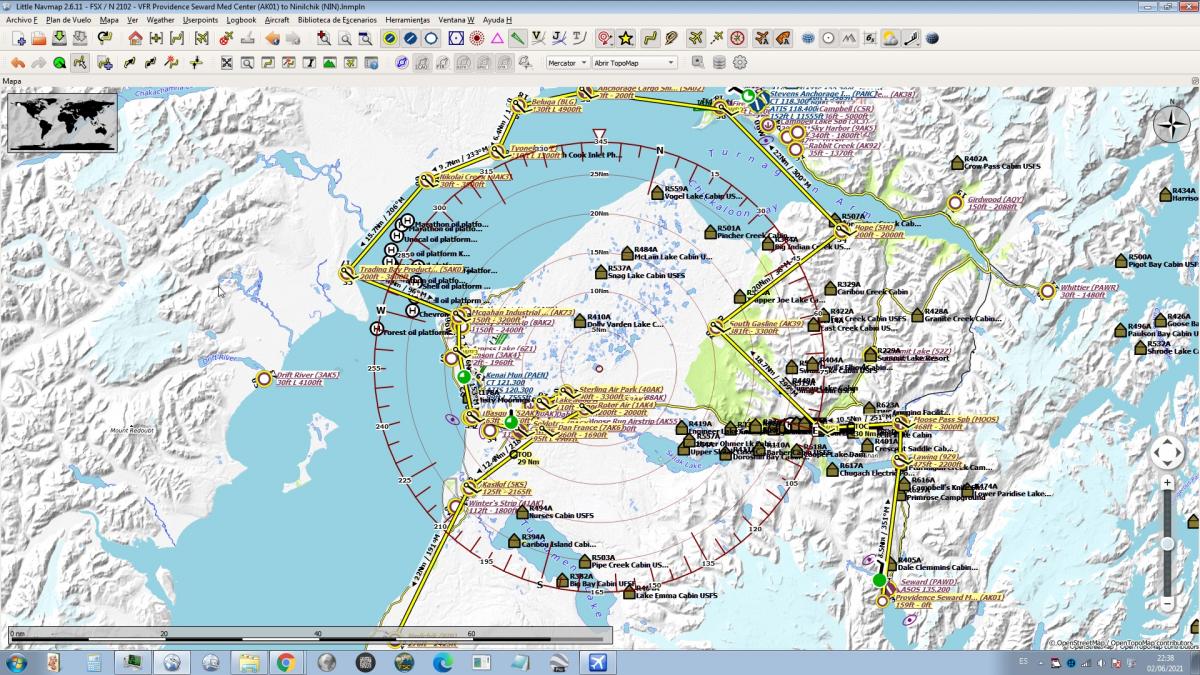Viewport: 1200px width, 675px height.
Task: Open the Archivo menu
Action: tap(20, 19)
